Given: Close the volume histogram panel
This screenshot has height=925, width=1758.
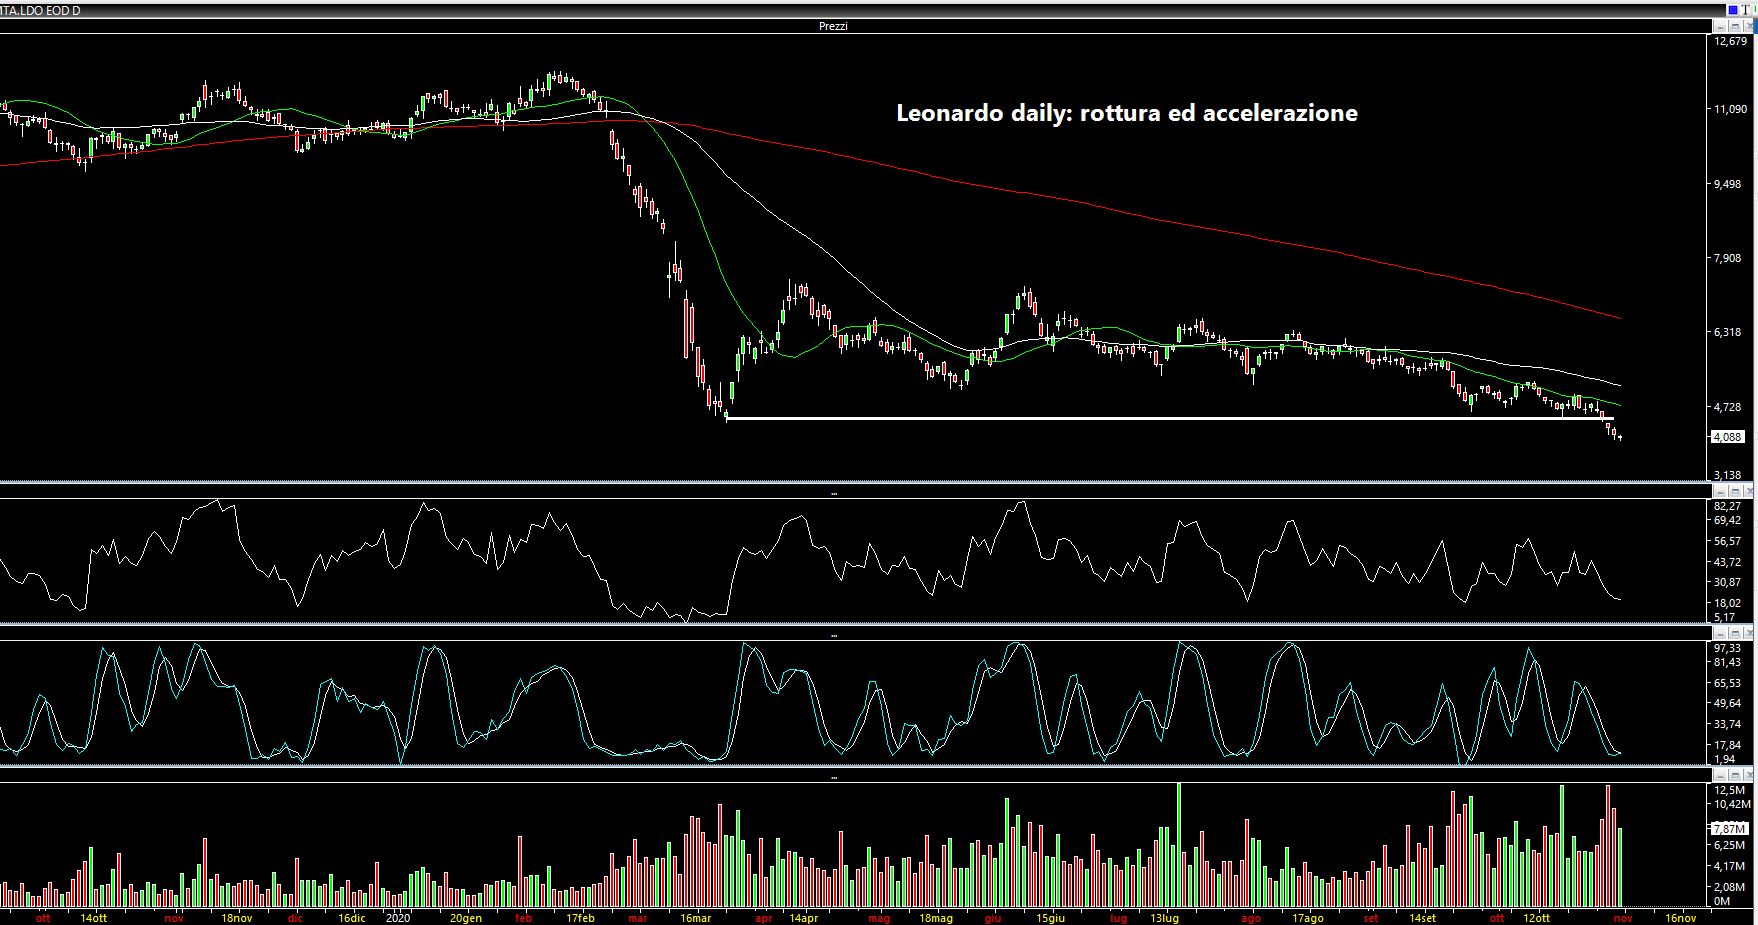Looking at the screenshot, I should [1749, 776].
